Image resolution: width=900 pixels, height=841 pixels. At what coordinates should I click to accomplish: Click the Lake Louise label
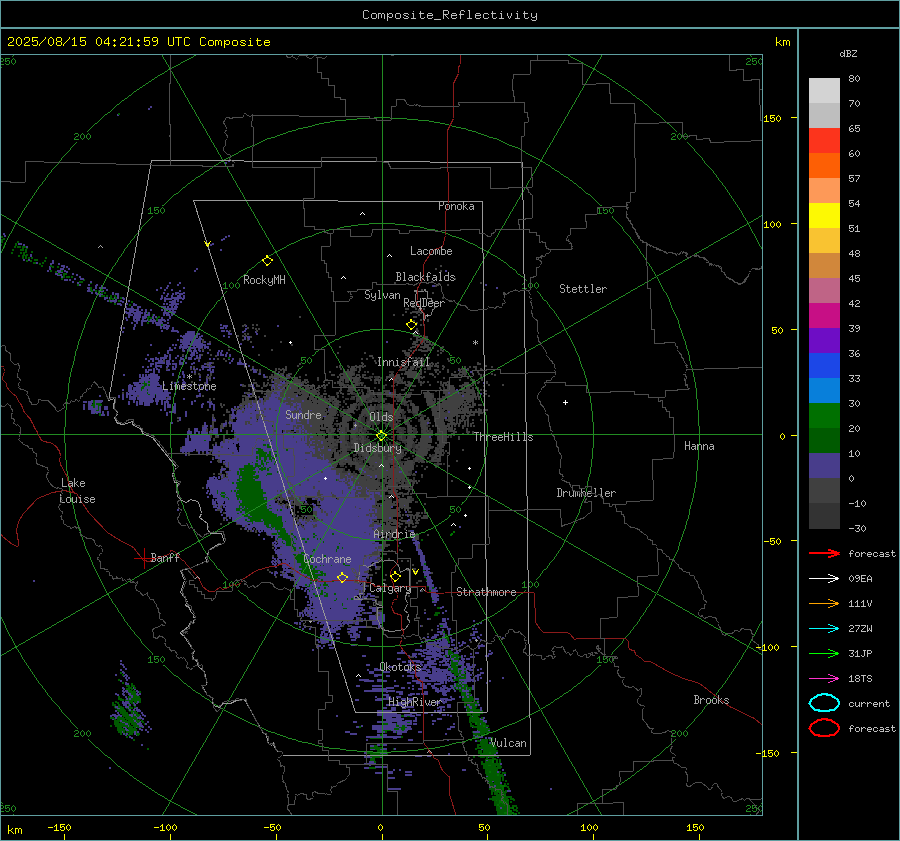click(77, 491)
